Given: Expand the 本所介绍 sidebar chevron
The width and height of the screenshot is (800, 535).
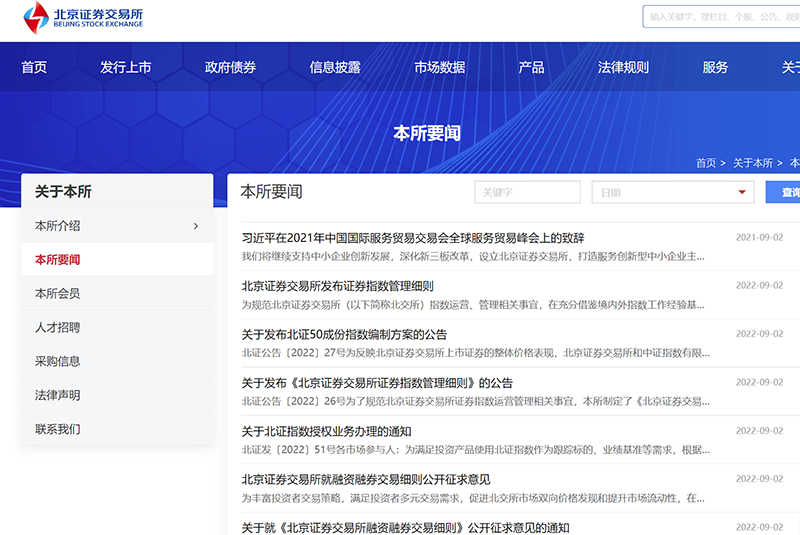Looking at the screenshot, I should point(196,226).
